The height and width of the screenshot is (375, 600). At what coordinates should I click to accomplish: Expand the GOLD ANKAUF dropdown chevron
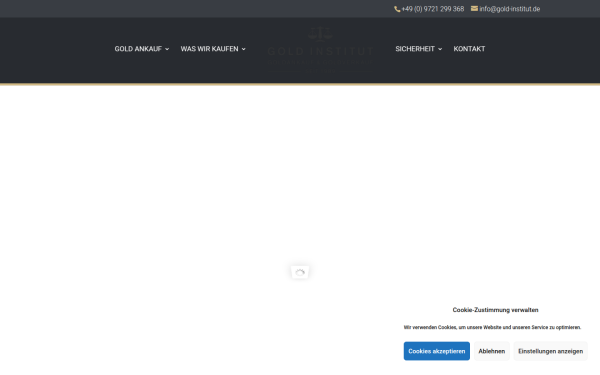click(x=167, y=49)
